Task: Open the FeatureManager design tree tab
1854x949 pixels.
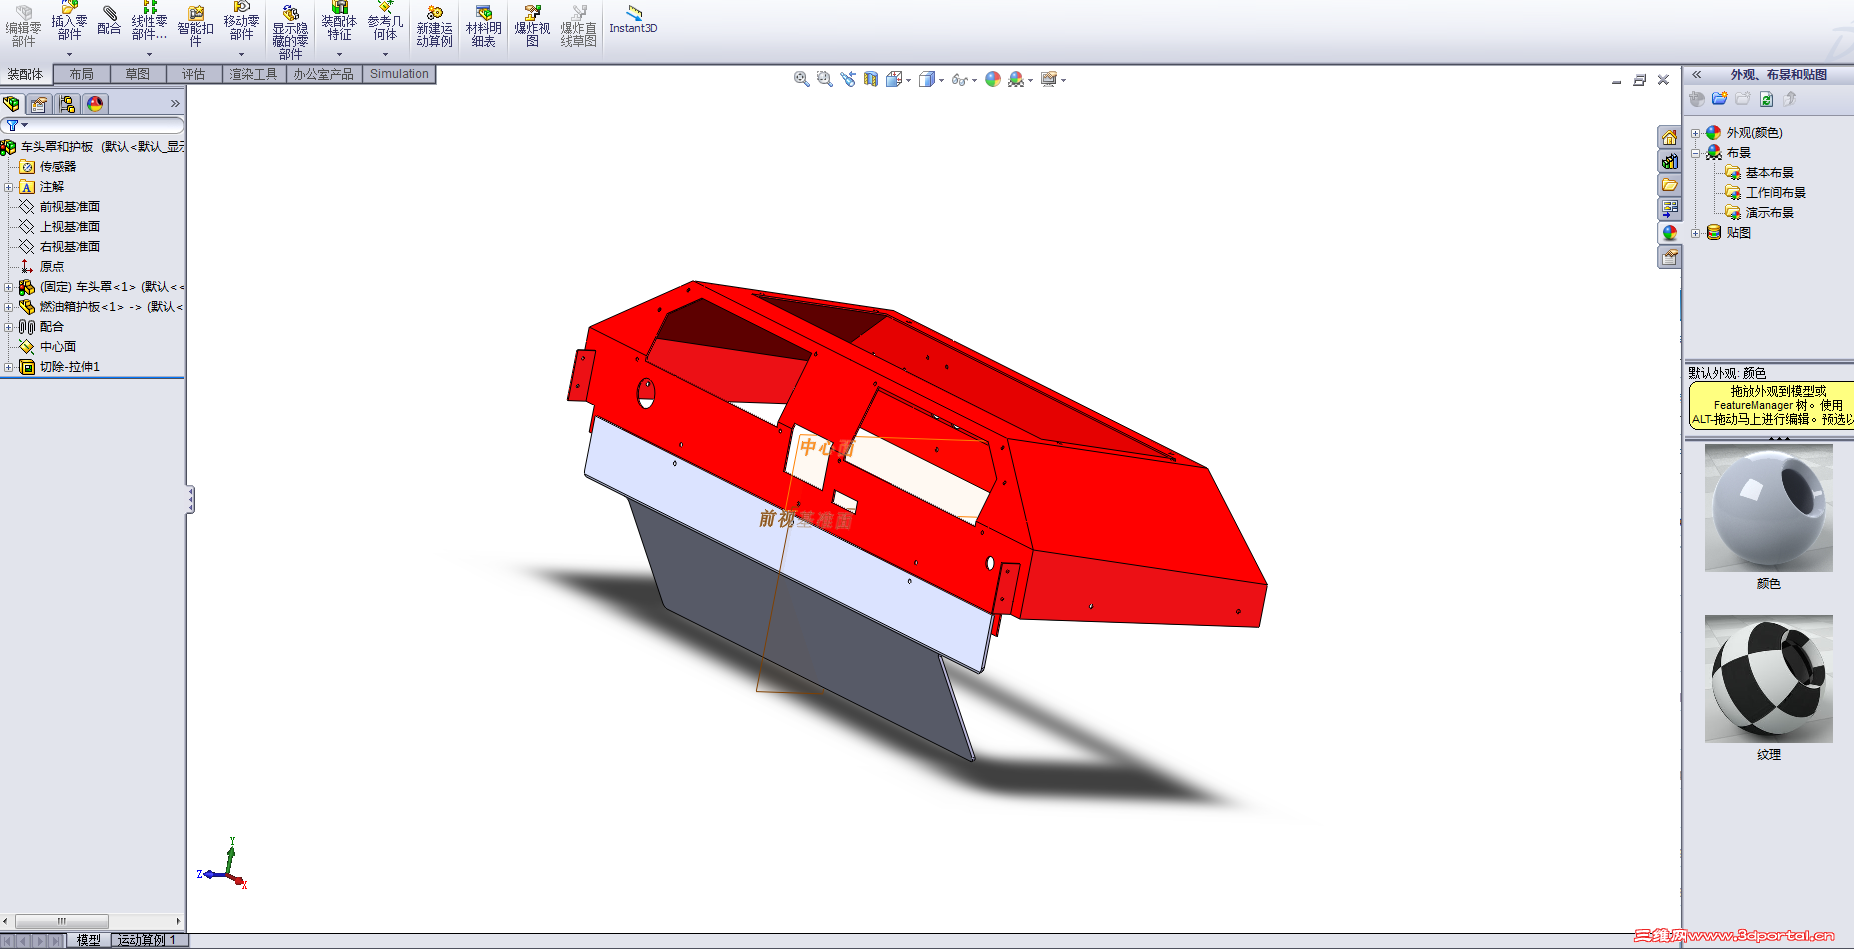Action: point(12,104)
